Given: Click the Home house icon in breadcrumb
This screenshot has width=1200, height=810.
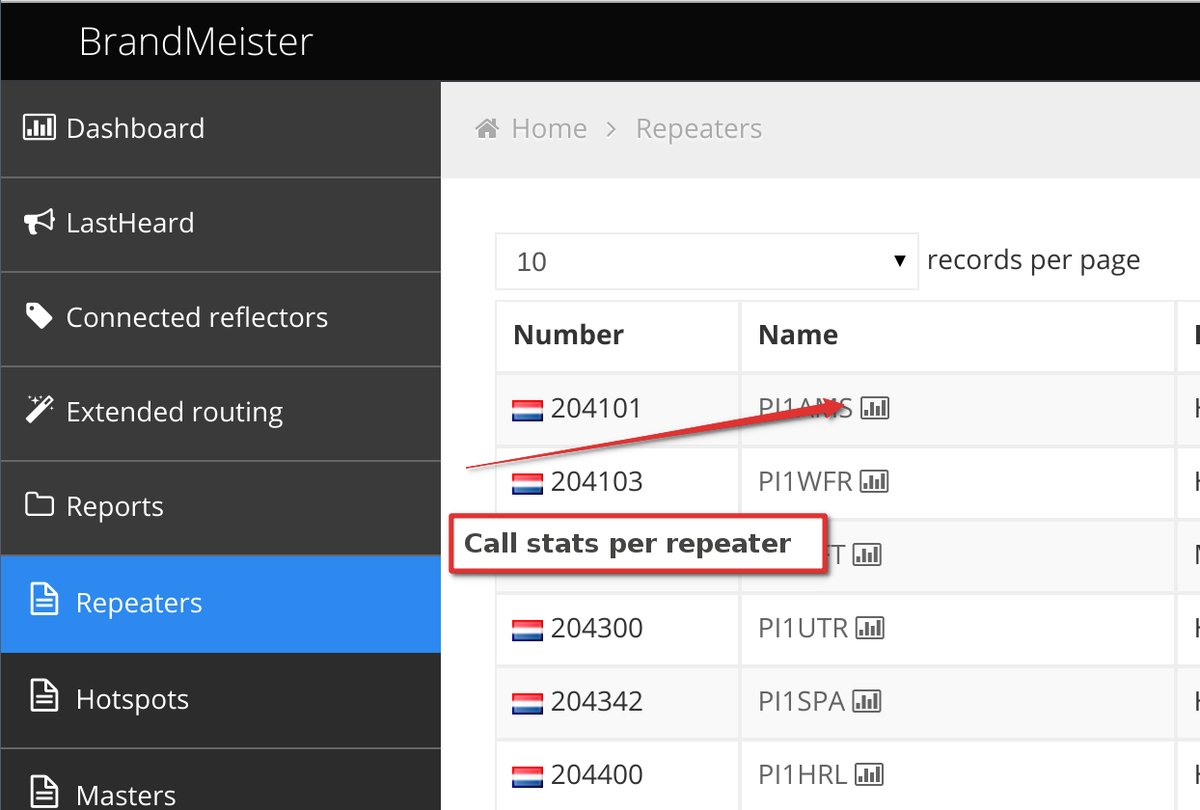Looking at the screenshot, I should (487, 128).
